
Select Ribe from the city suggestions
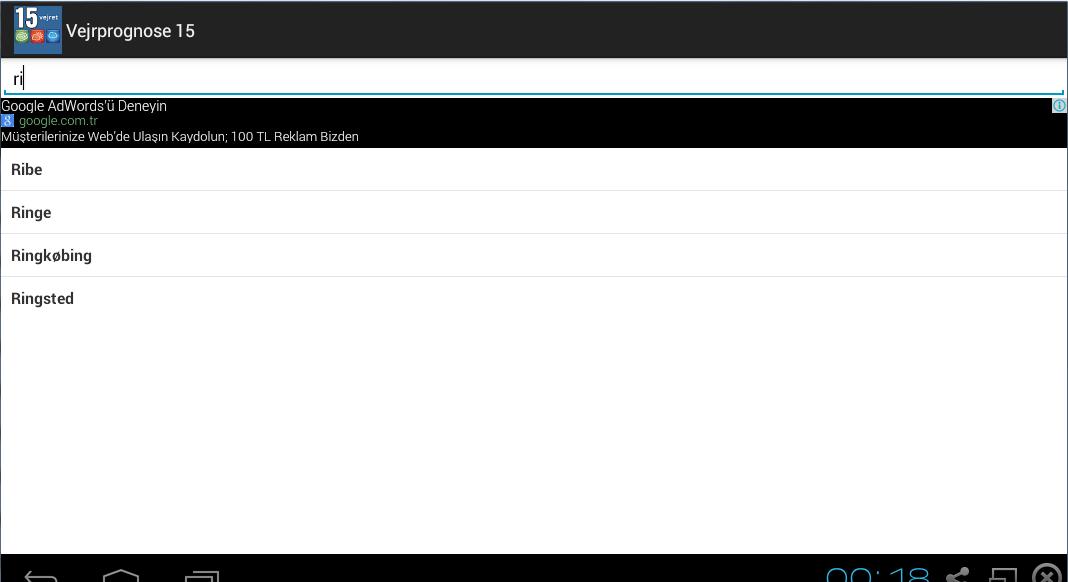click(x=27, y=170)
